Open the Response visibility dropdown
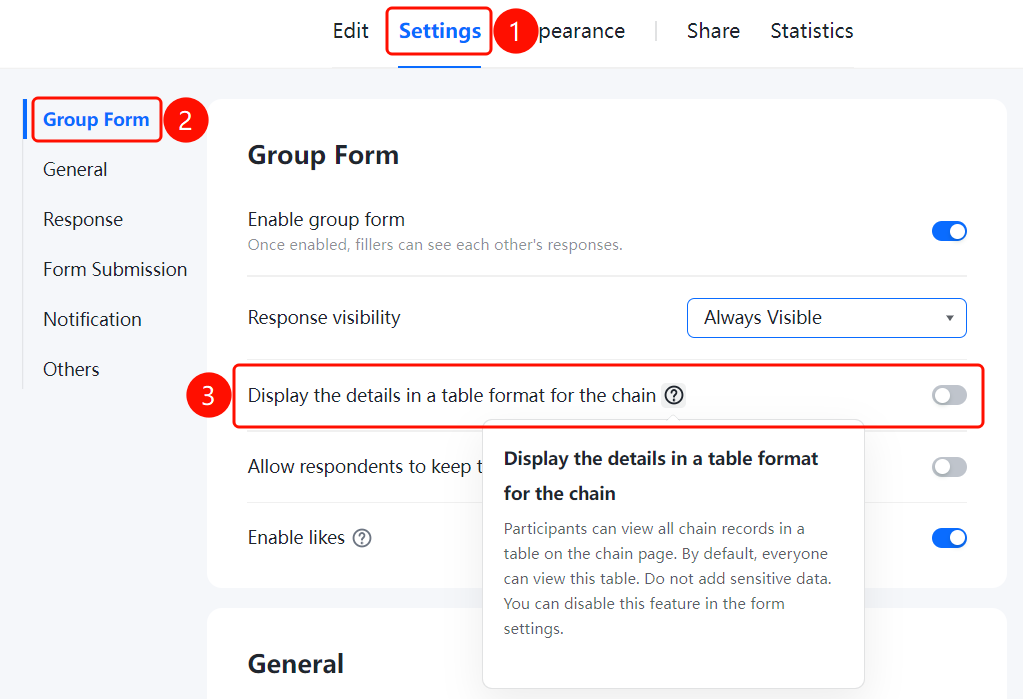 click(827, 318)
